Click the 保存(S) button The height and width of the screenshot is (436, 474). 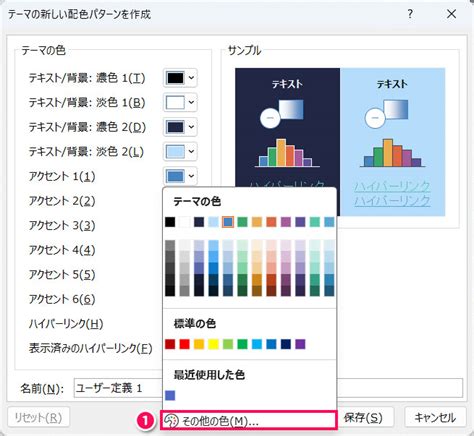click(x=363, y=417)
